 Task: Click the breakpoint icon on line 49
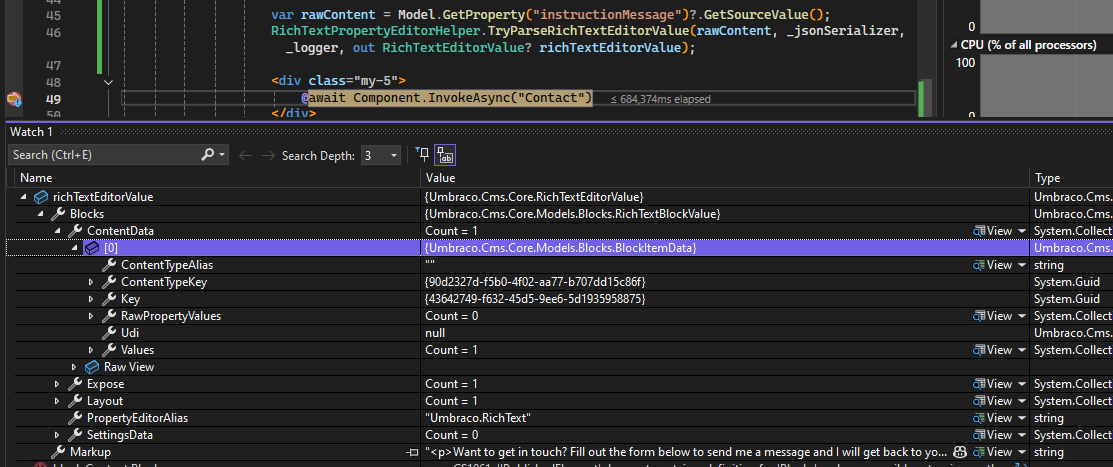(x=14, y=99)
